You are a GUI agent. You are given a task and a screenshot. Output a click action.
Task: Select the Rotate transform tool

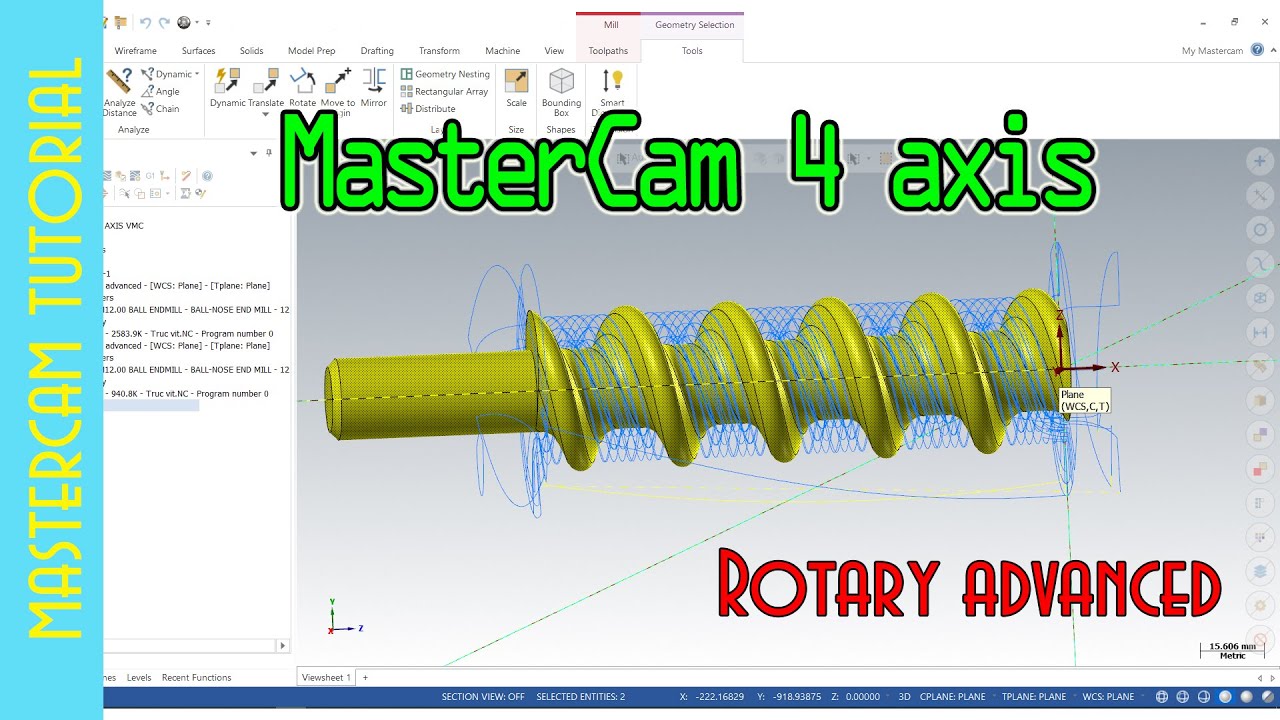pos(302,88)
